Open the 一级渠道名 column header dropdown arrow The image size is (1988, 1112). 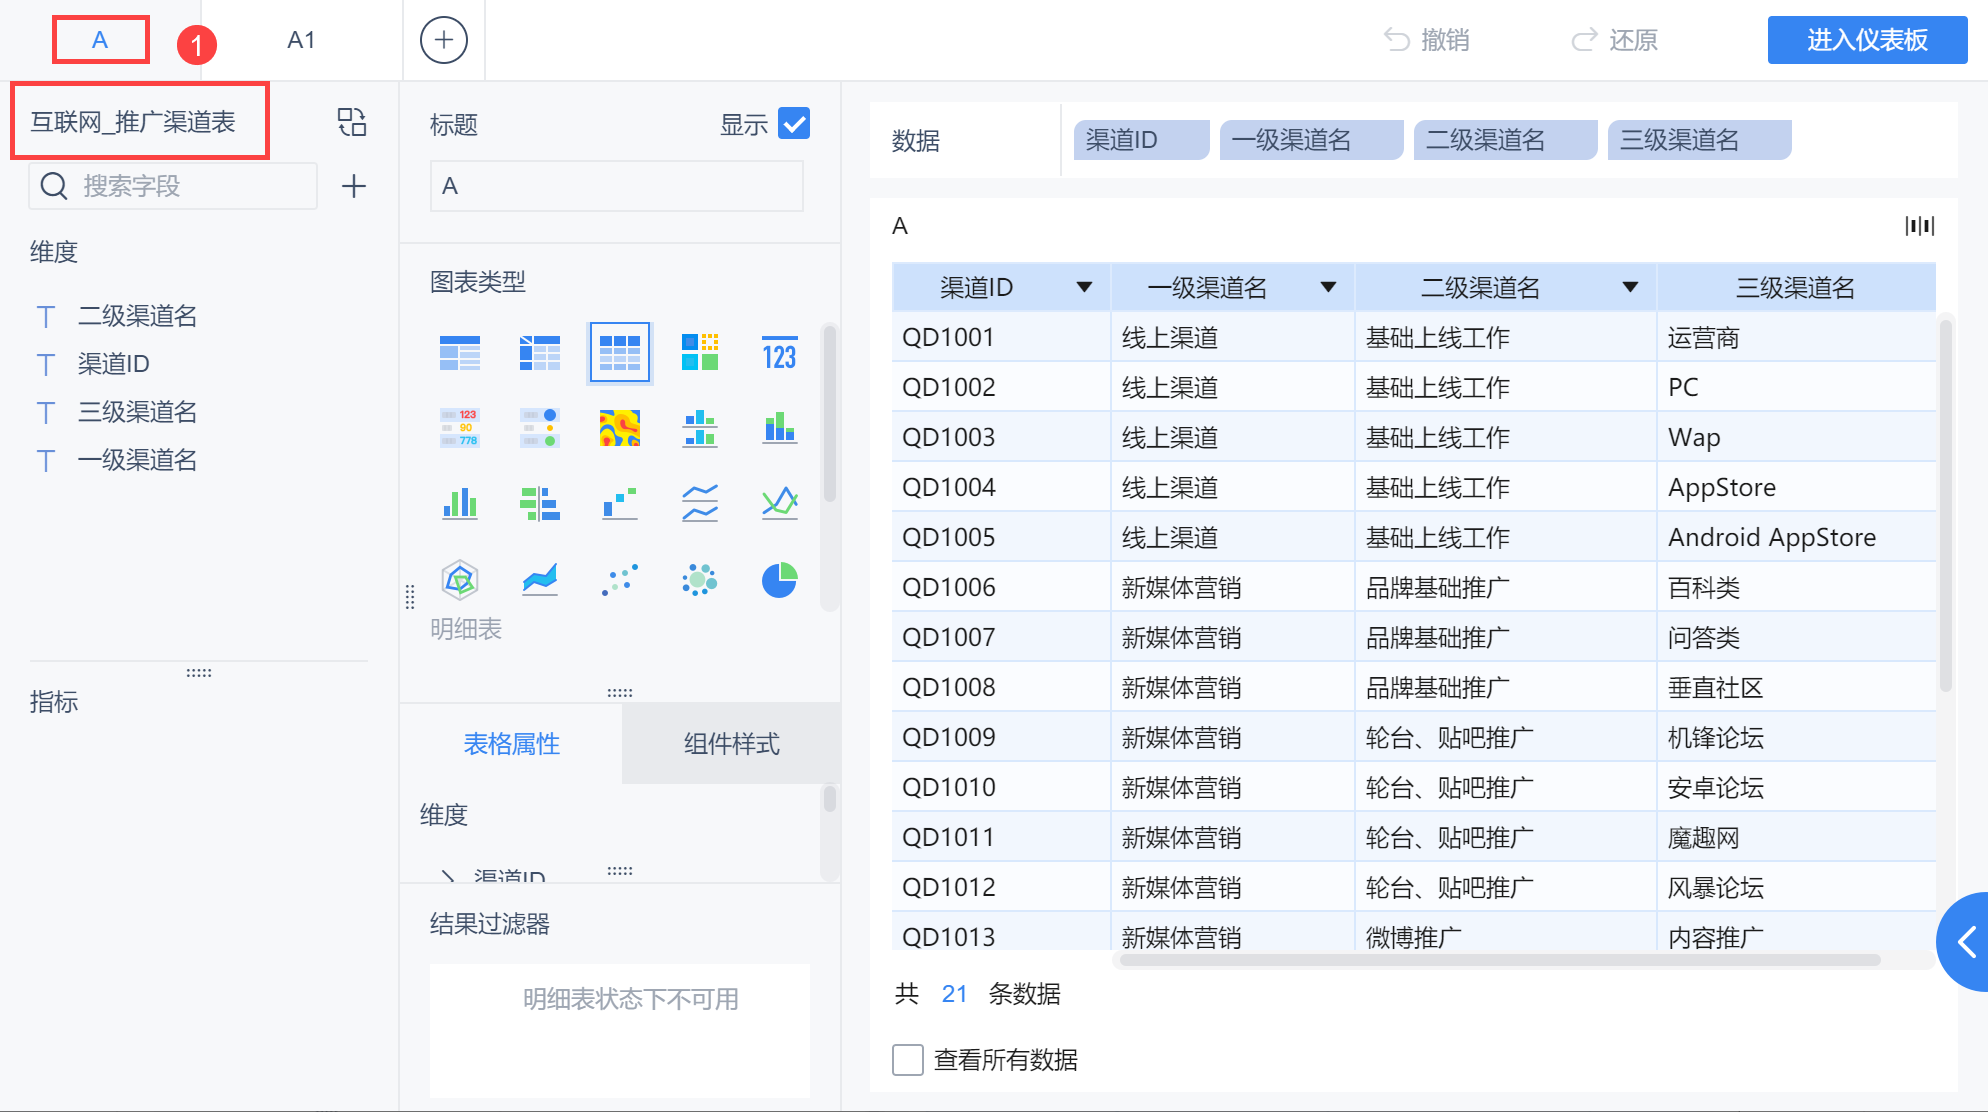click(1328, 288)
